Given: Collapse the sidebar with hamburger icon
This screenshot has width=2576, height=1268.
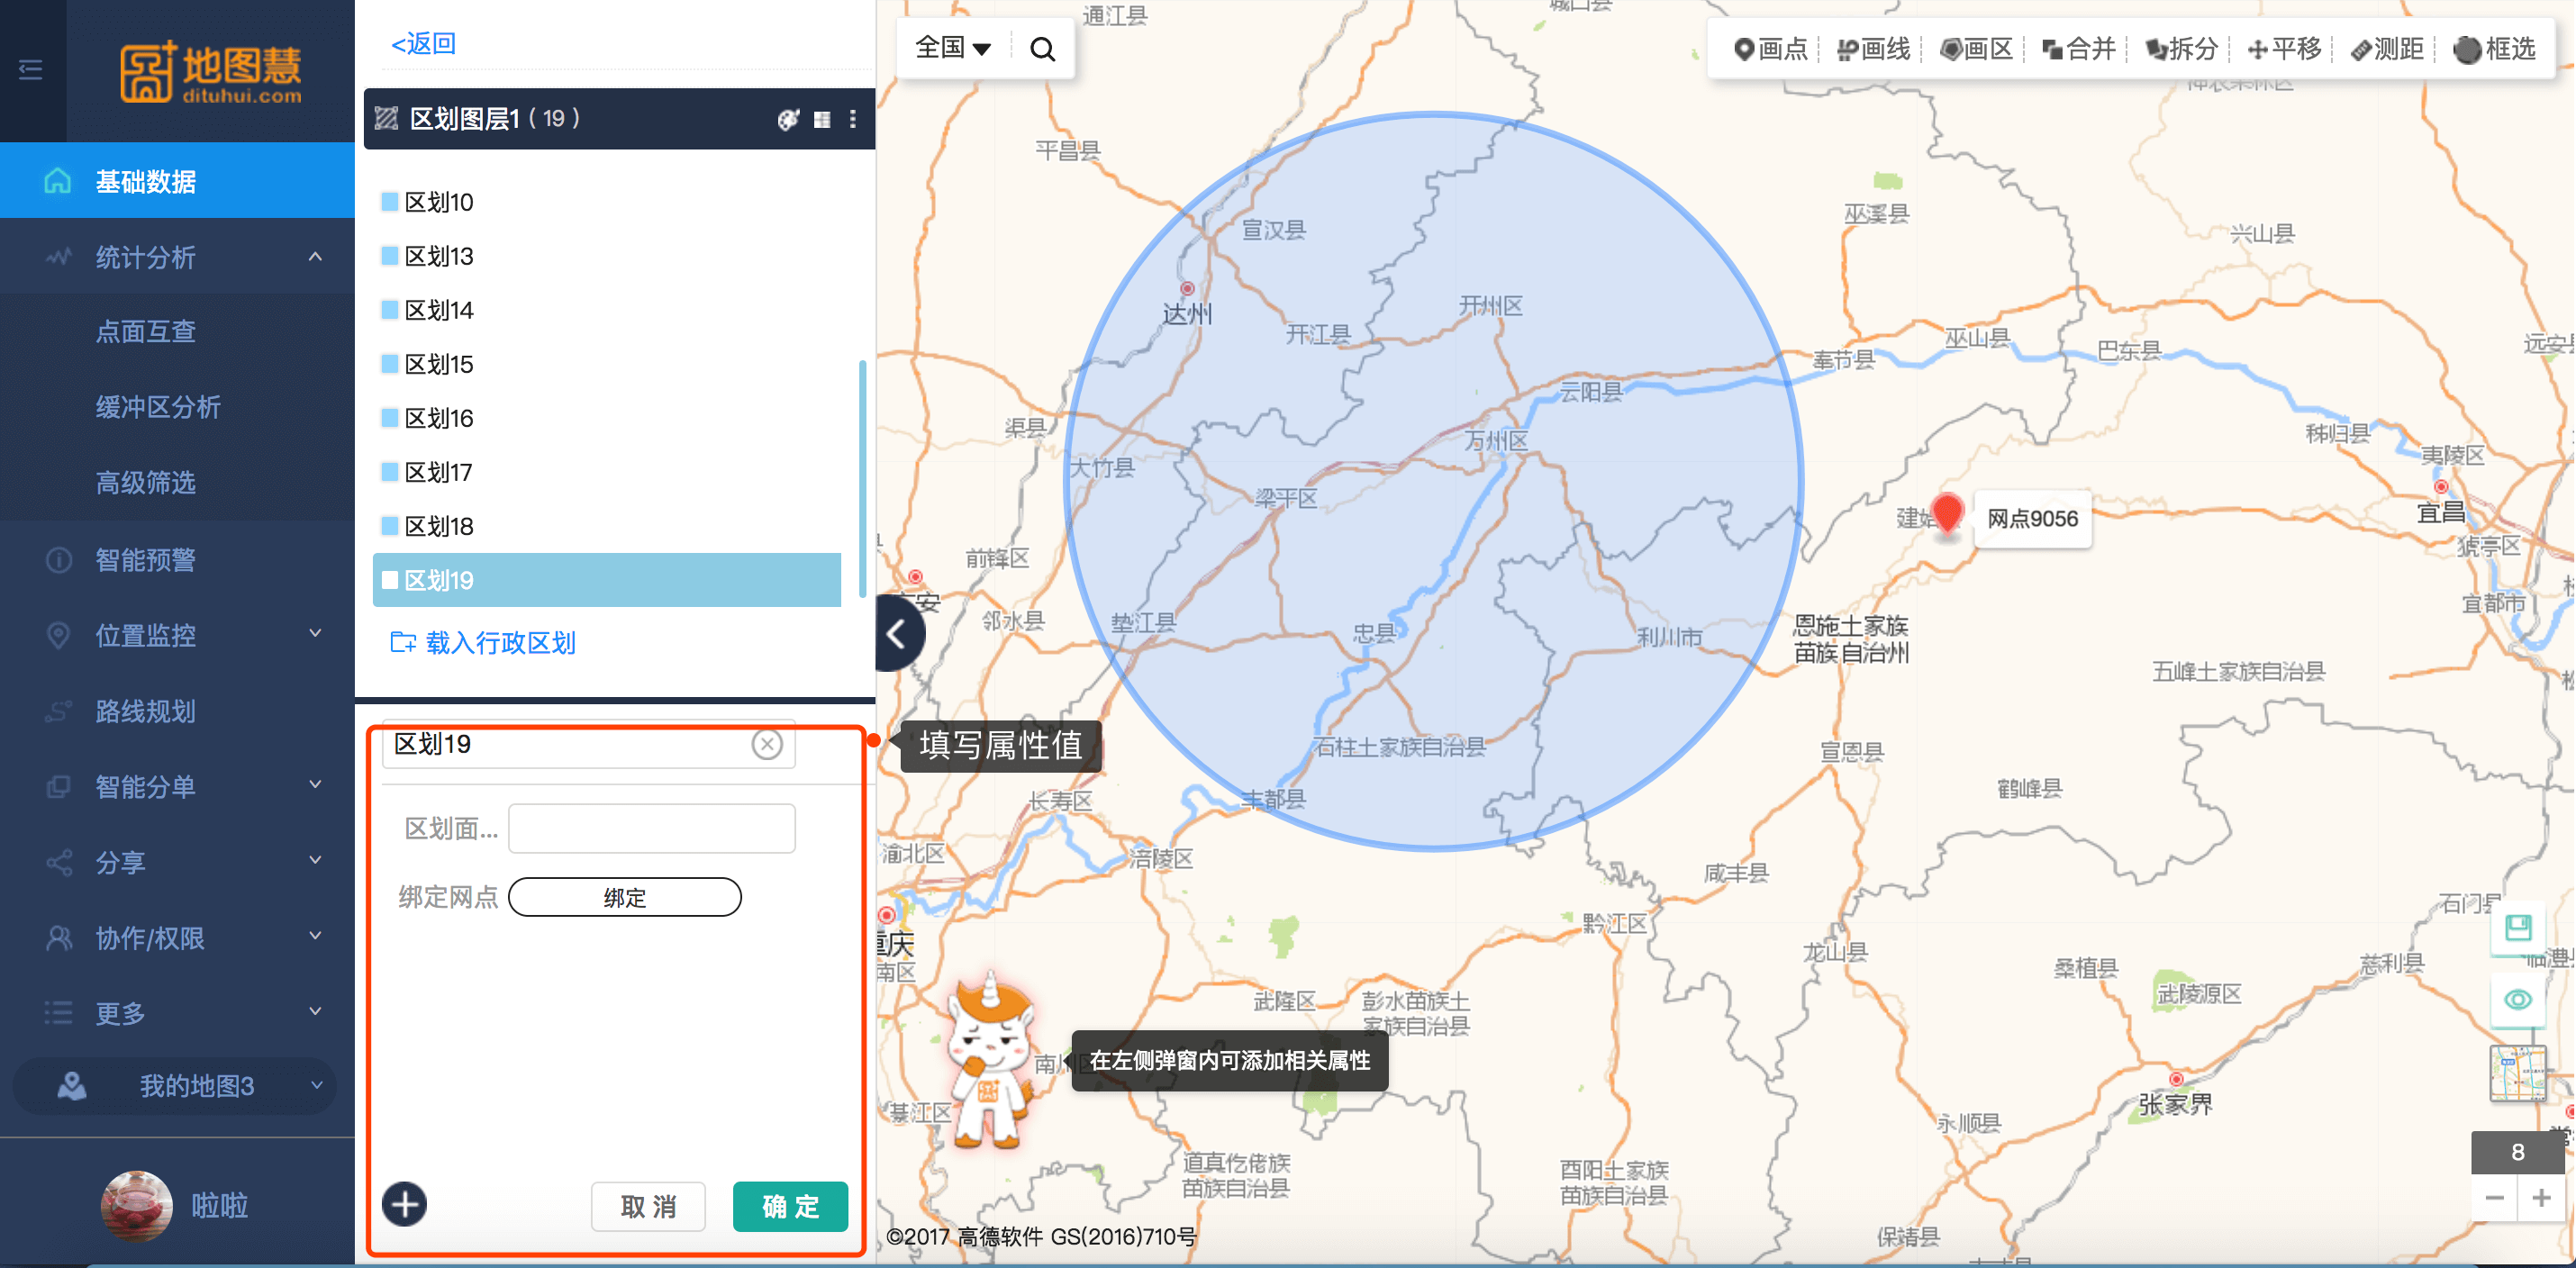Looking at the screenshot, I should pos(31,69).
